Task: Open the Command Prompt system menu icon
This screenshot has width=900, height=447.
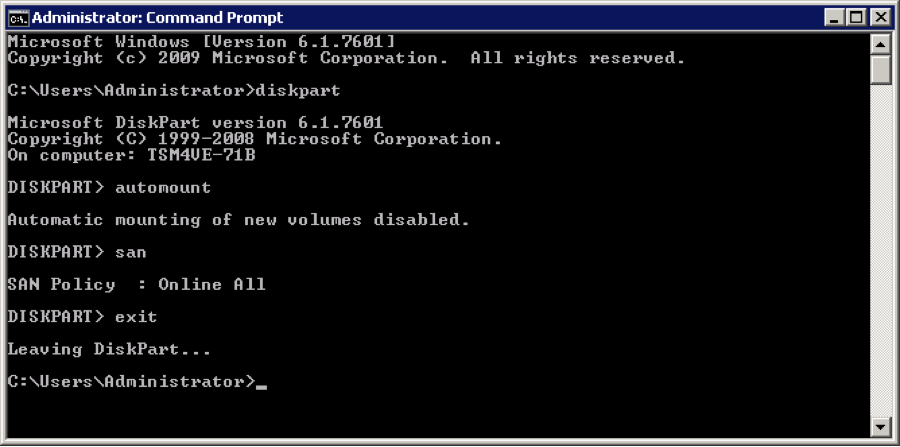Action: coord(19,18)
